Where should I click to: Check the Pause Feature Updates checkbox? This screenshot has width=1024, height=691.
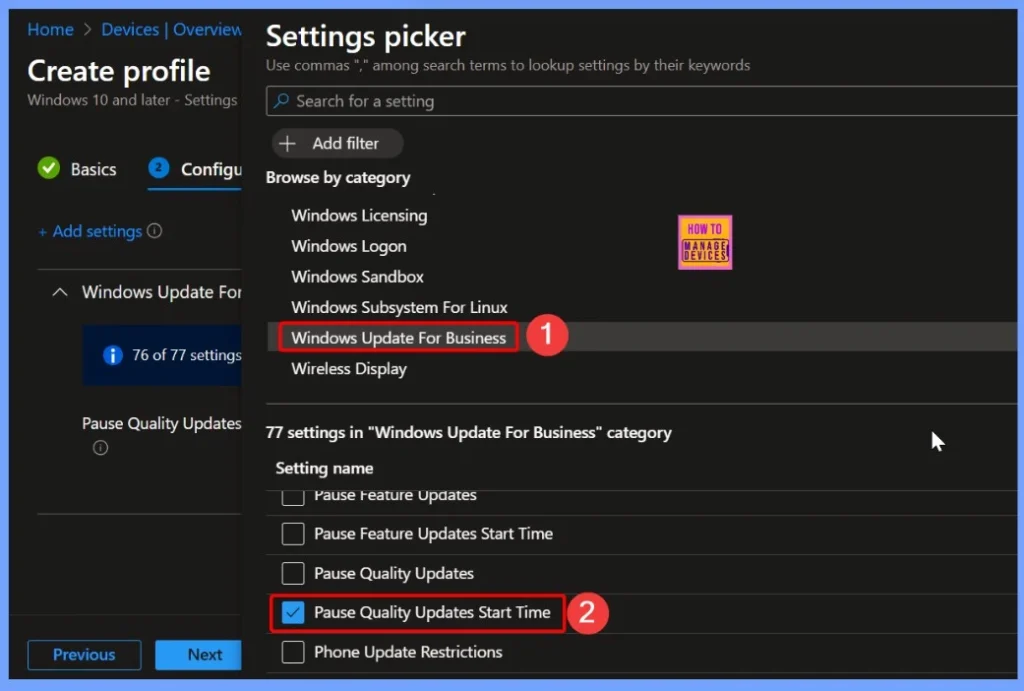293,497
